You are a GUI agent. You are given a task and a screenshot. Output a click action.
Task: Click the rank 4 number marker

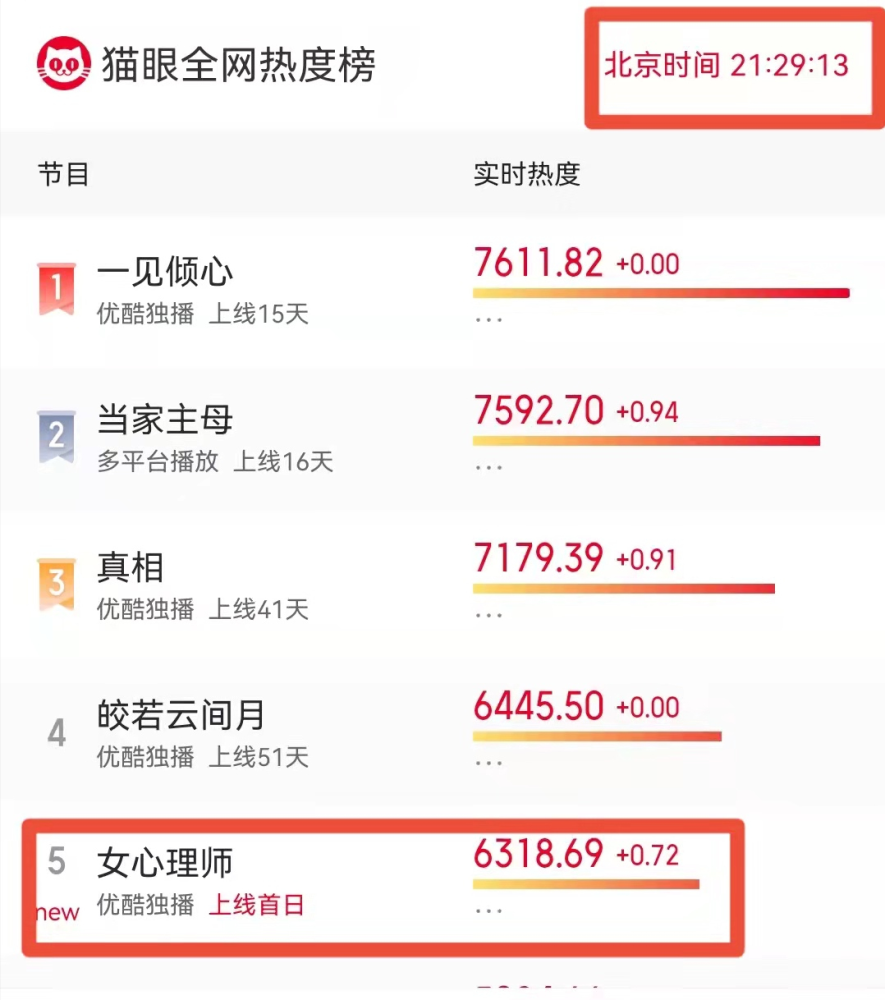pos(57,732)
